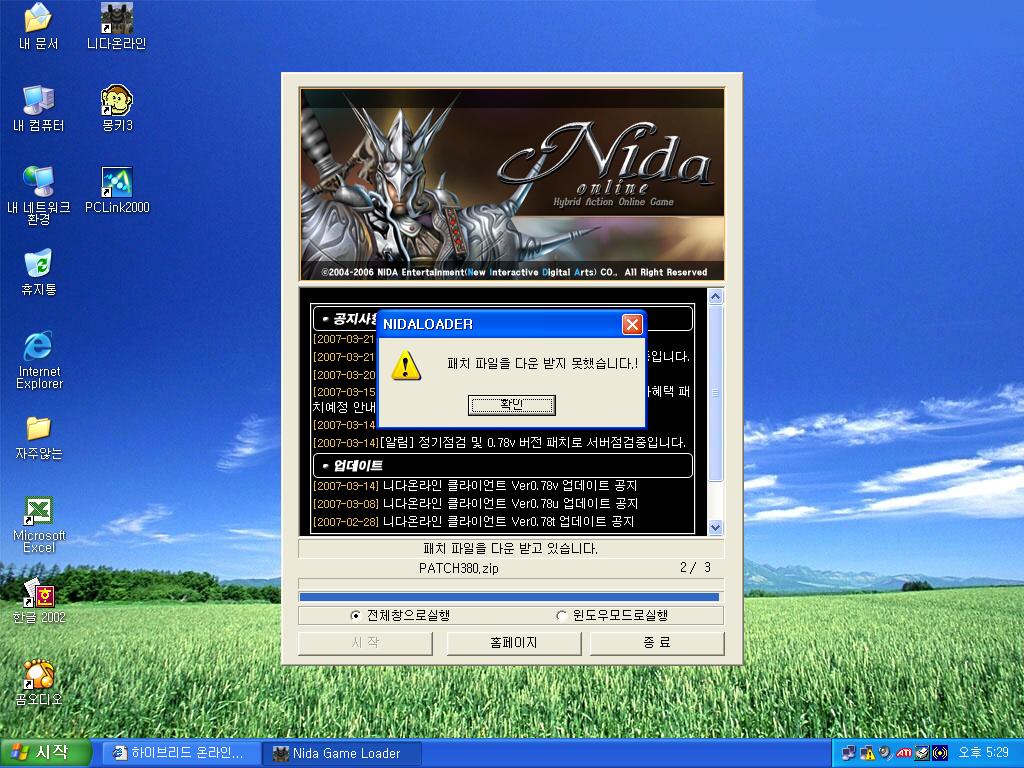Viewport: 1024px width, 768px height.
Task: Open the 몽키3 desktop icon
Action: tap(117, 101)
